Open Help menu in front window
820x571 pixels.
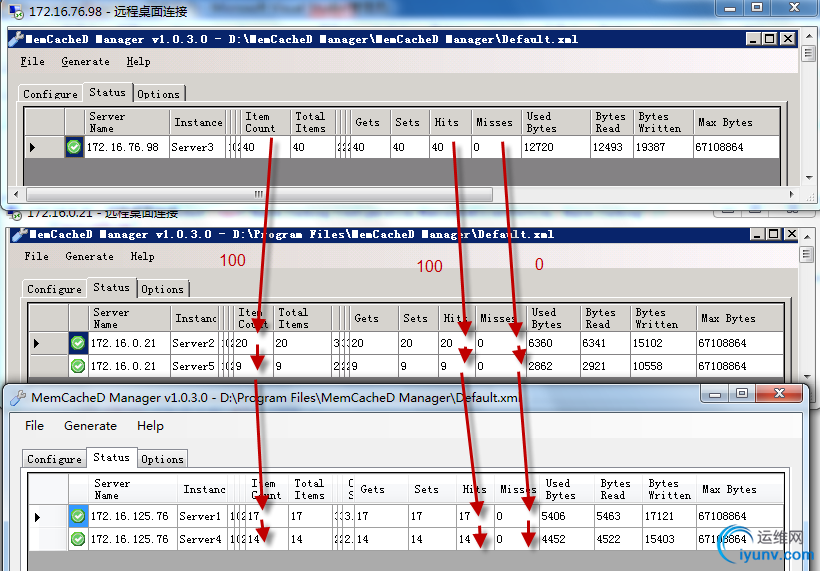point(151,426)
